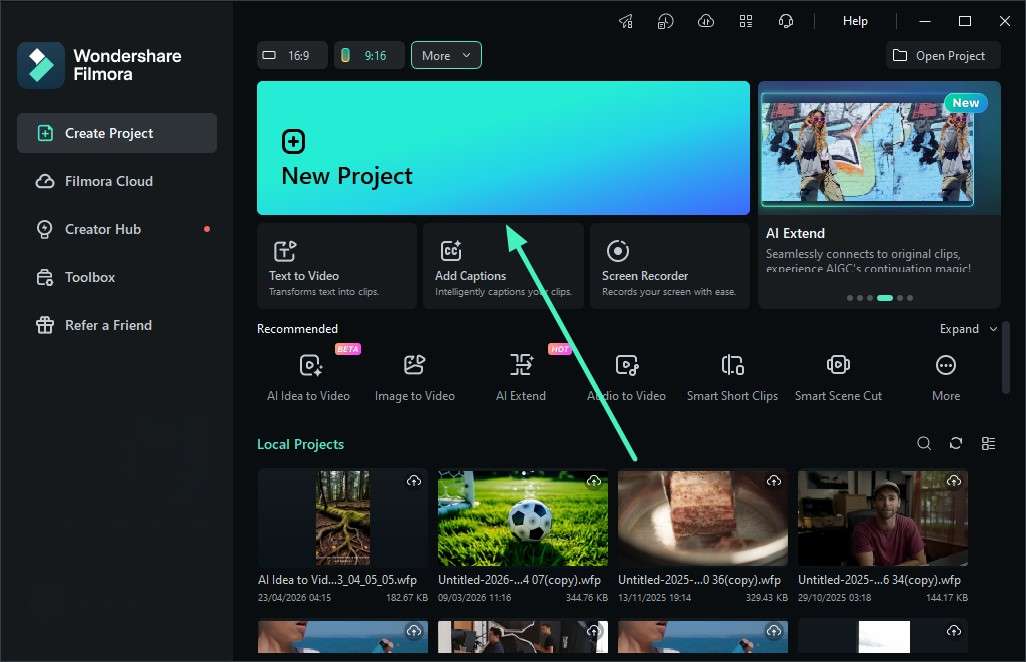Switch local projects to list view
Screen dimensions: 1026x662
(x=989, y=444)
